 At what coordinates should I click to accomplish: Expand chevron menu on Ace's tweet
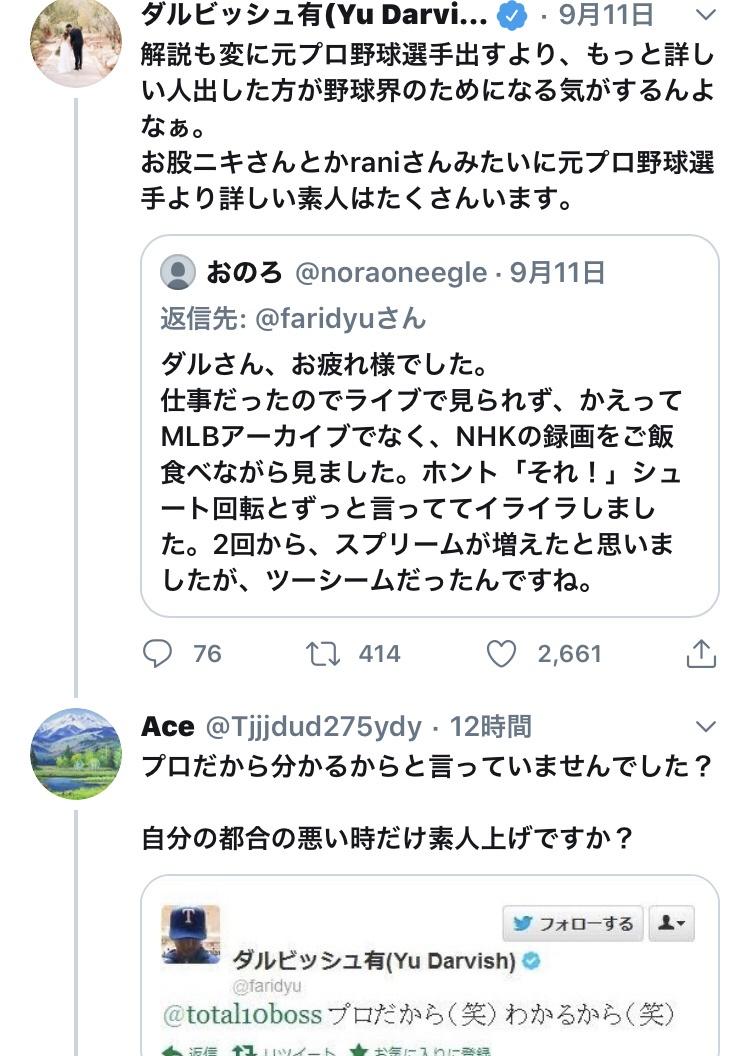click(x=706, y=726)
